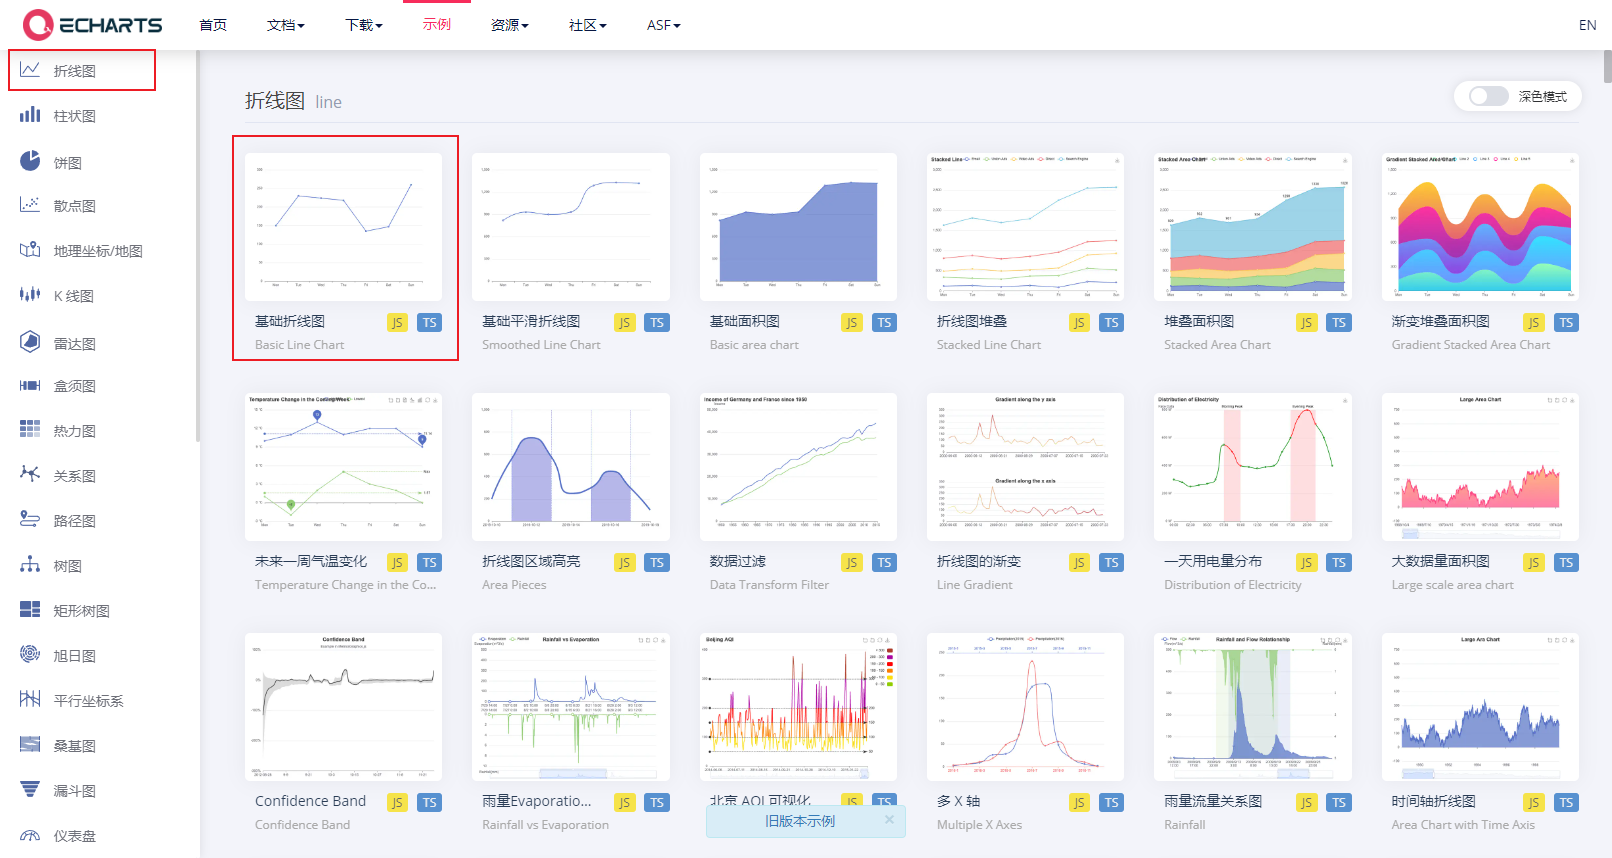Open the 多 X 轴 thumbnail
The height and width of the screenshot is (858, 1612).
[1025, 707]
